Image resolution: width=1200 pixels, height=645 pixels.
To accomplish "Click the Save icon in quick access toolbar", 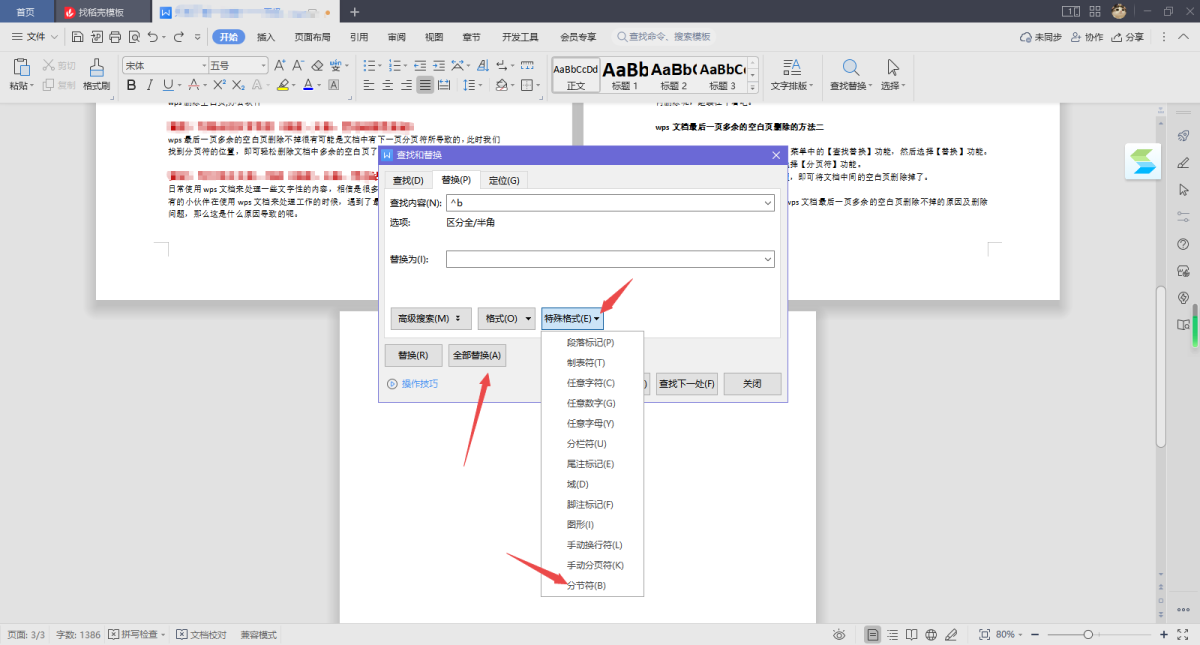I will pyautogui.click(x=77, y=37).
